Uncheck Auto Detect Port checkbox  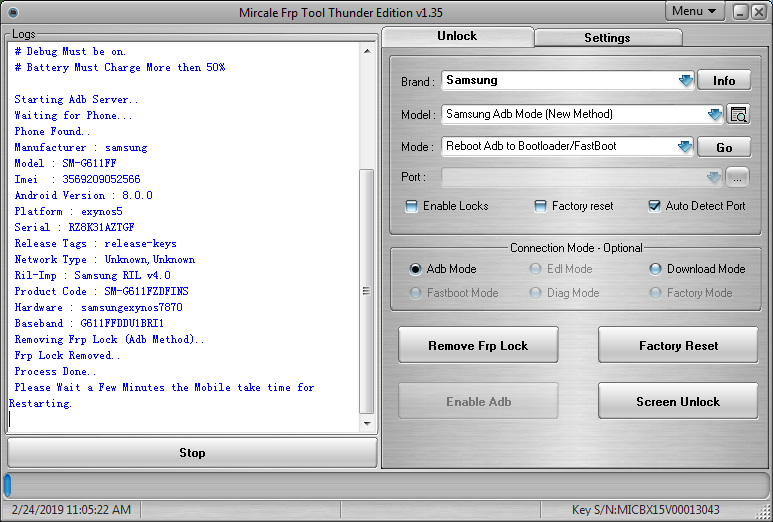coord(654,206)
